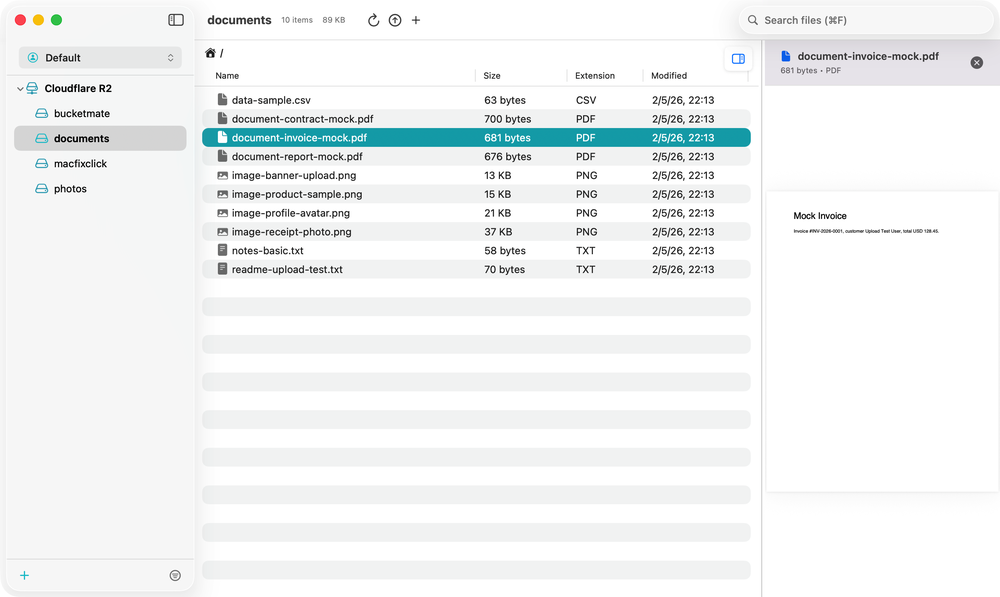Click the root slash breadcrumb

coord(221,54)
